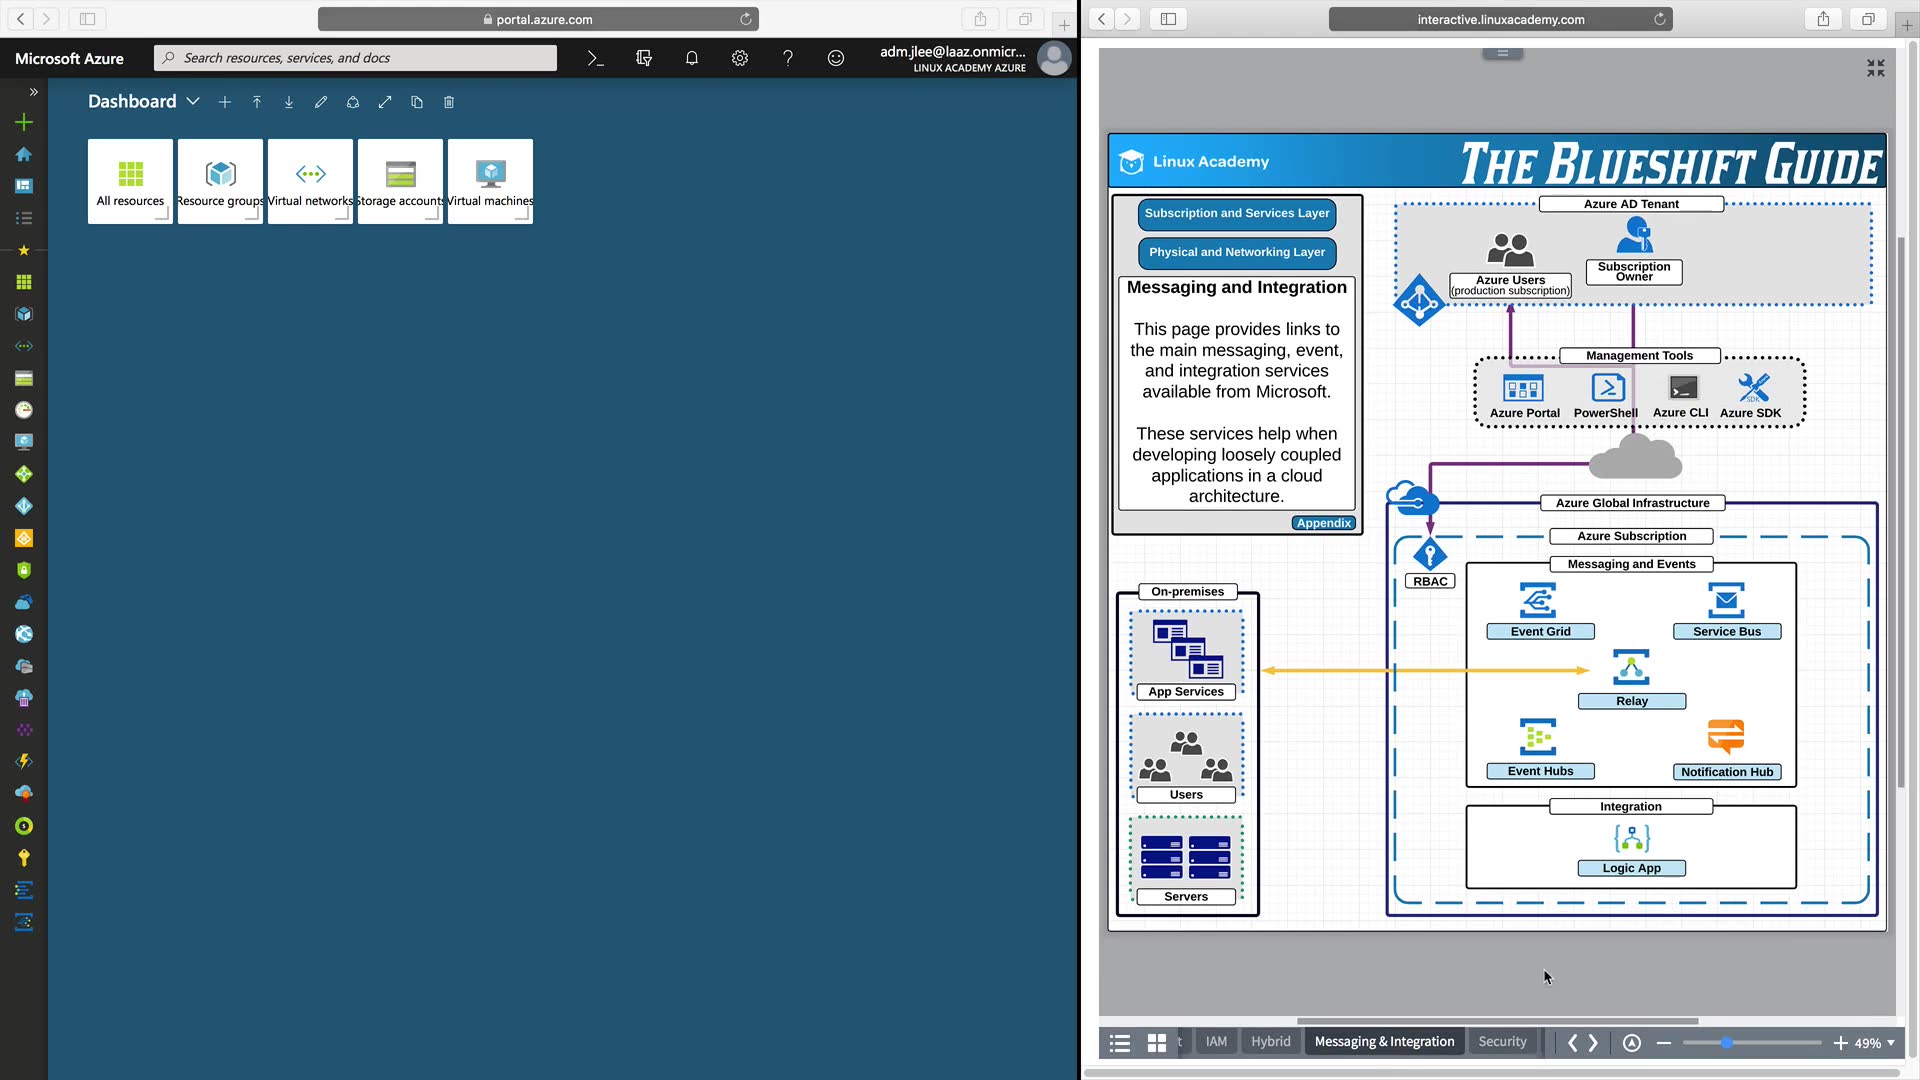The image size is (1920, 1080).
Task: Click the delete dashboard trash icon
Action: (x=449, y=102)
